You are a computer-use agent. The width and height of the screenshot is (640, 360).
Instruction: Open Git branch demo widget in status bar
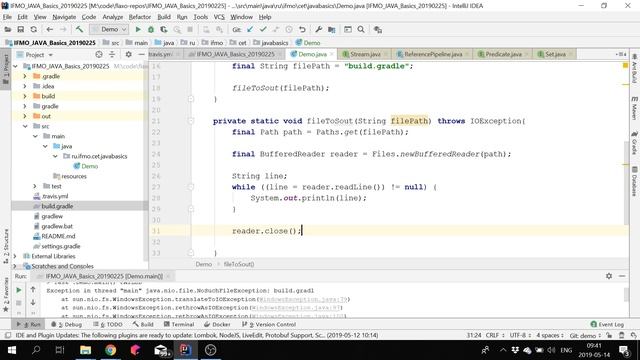click(585, 336)
